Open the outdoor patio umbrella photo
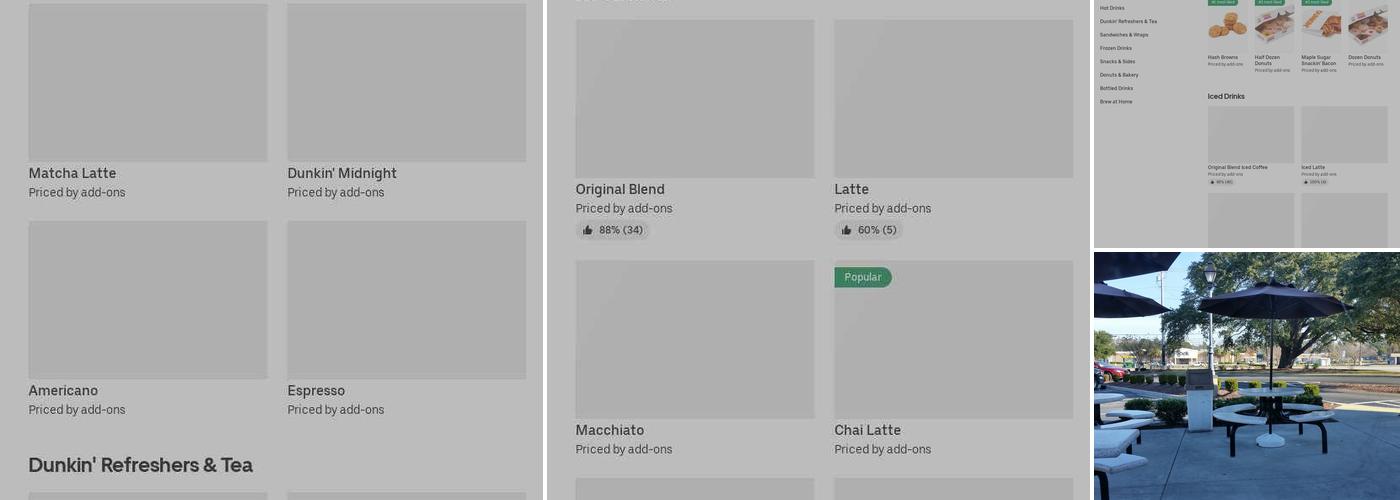1400x500 pixels. tap(1246, 375)
